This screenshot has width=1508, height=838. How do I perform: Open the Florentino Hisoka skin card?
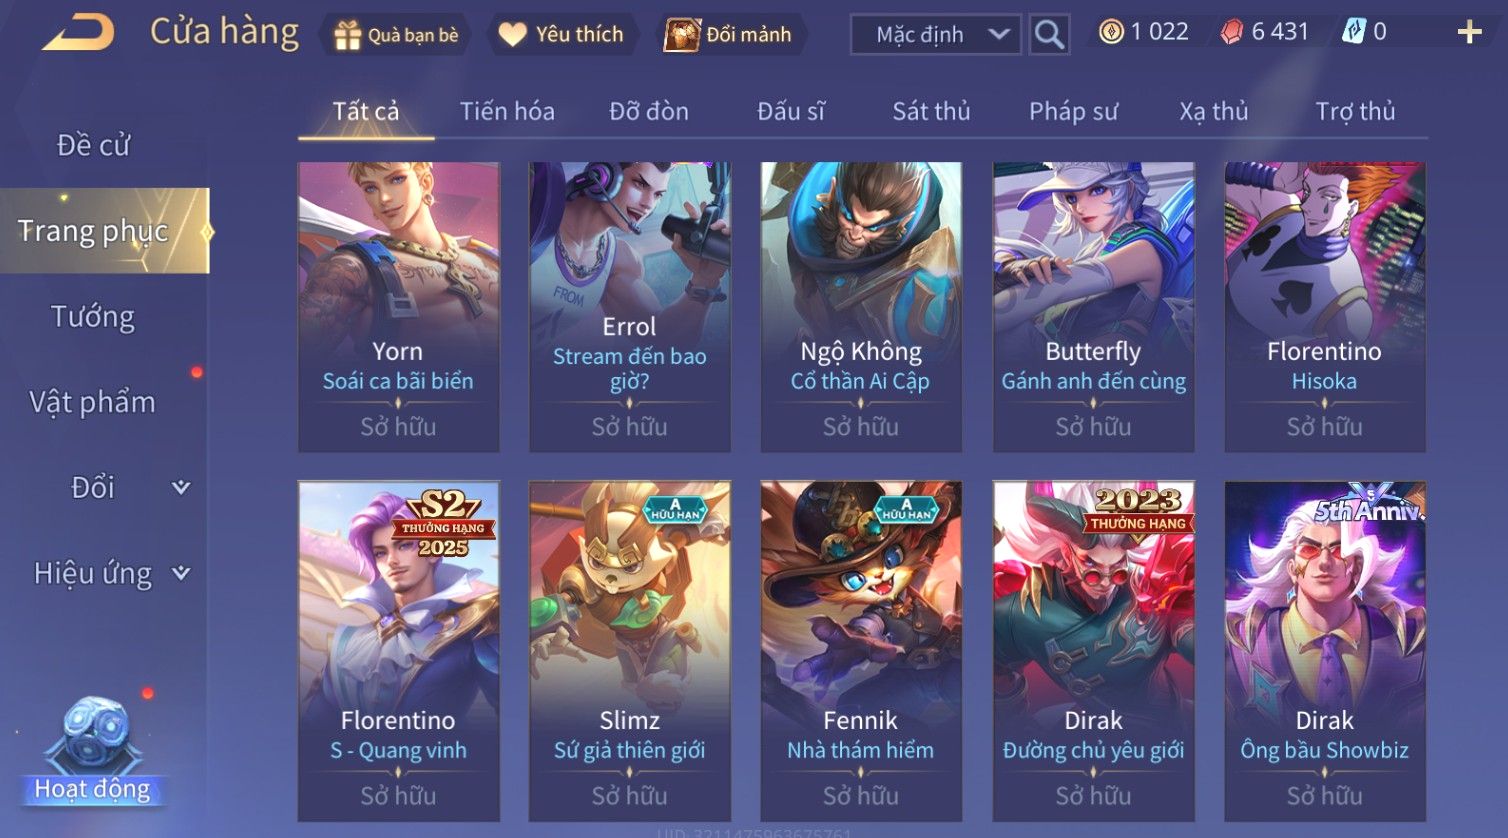1325,307
